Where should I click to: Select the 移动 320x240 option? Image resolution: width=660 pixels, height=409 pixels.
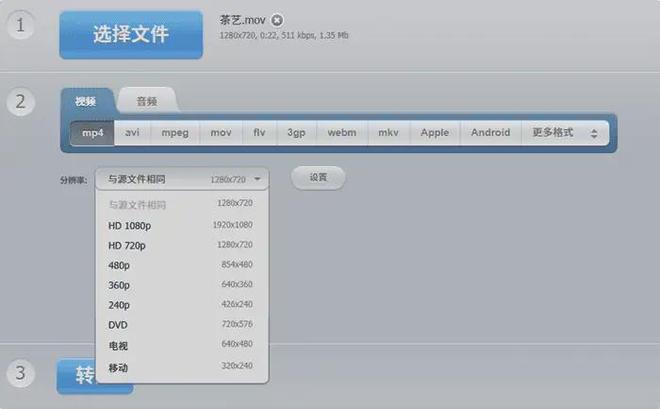pos(182,367)
